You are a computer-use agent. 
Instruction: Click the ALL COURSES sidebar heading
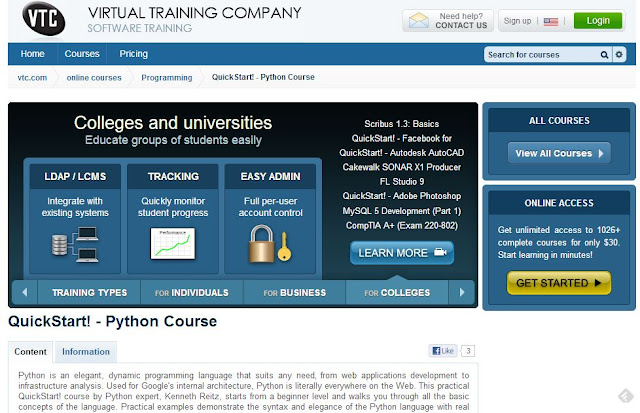[559, 120]
